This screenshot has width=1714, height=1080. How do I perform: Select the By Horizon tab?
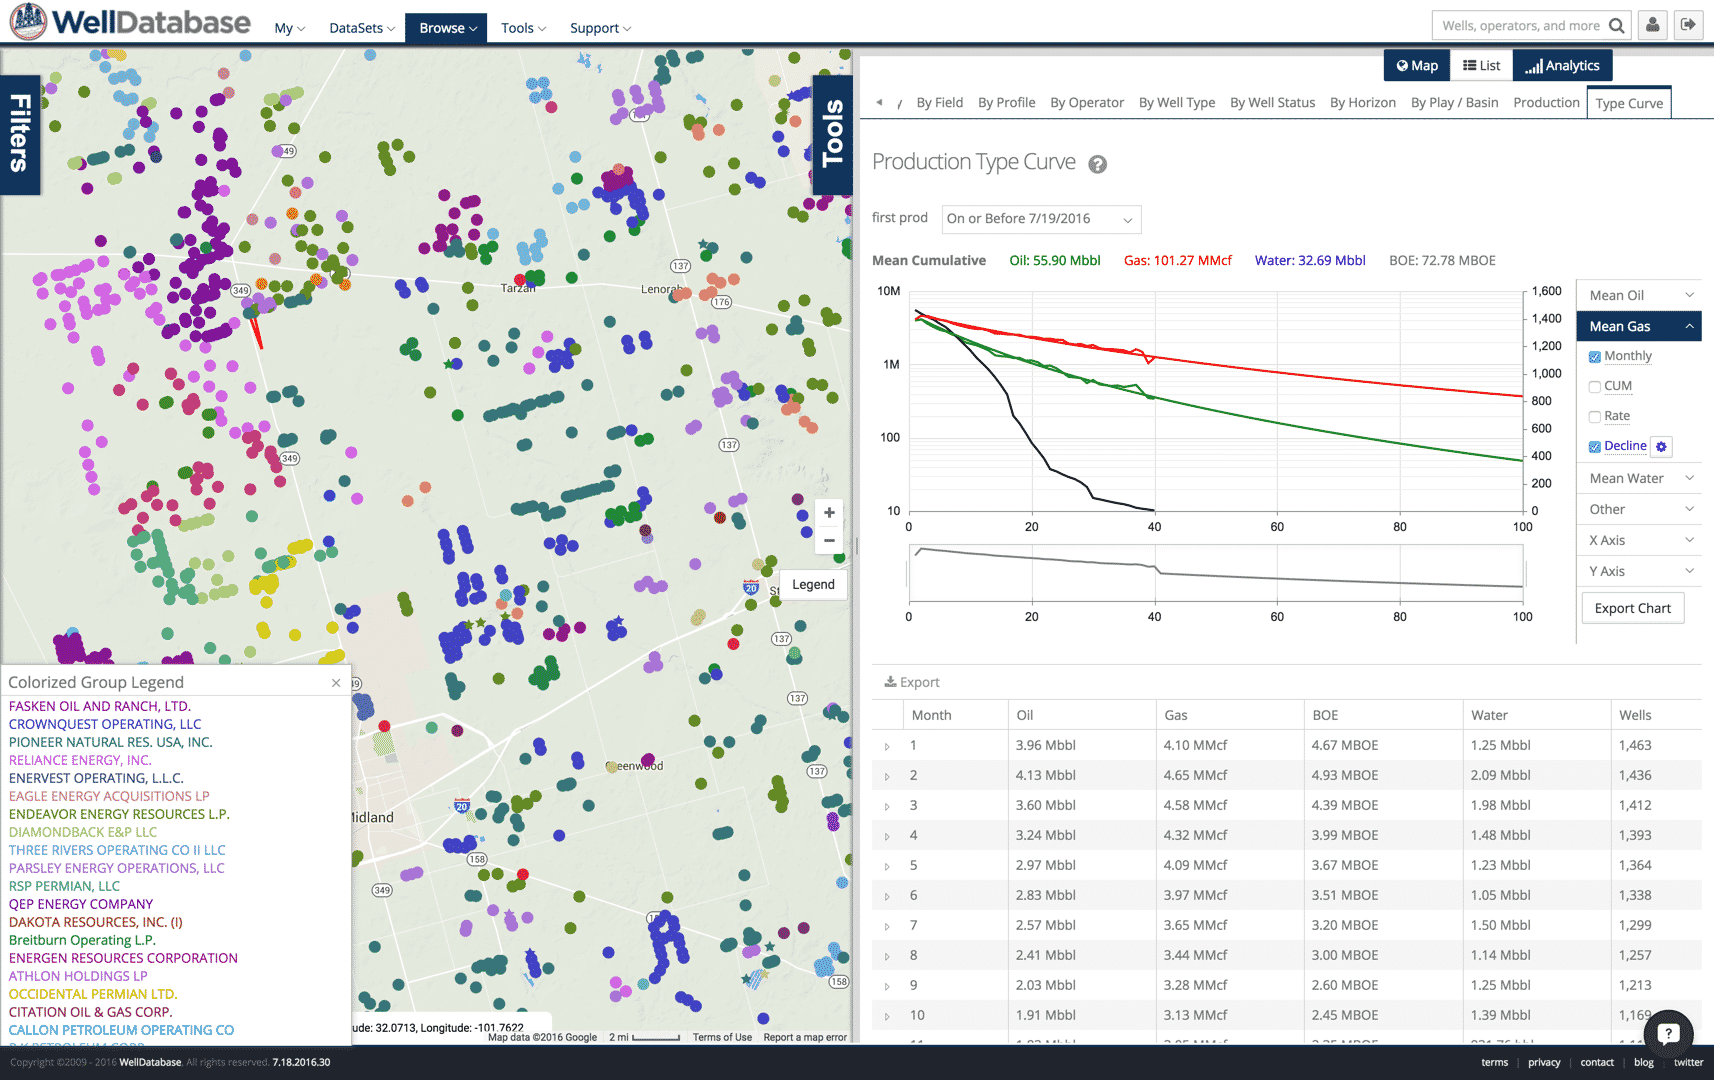1363,102
